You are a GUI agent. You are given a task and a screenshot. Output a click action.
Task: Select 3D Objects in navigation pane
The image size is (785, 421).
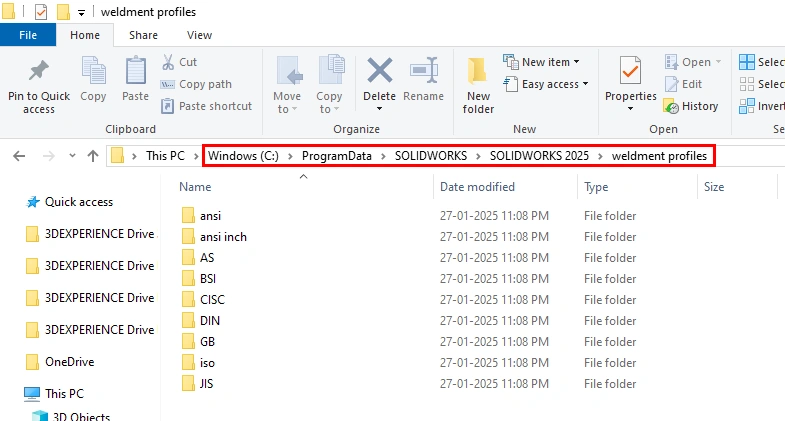point(81,416)
